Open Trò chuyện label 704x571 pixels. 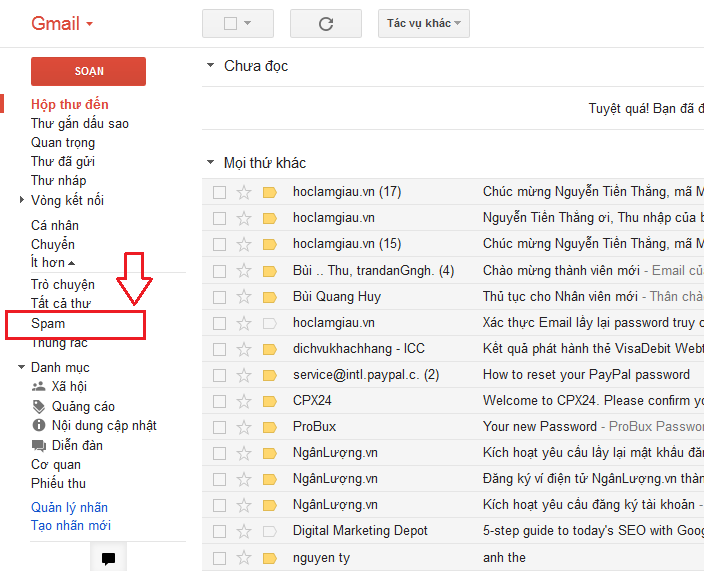[x=63, y=285]
